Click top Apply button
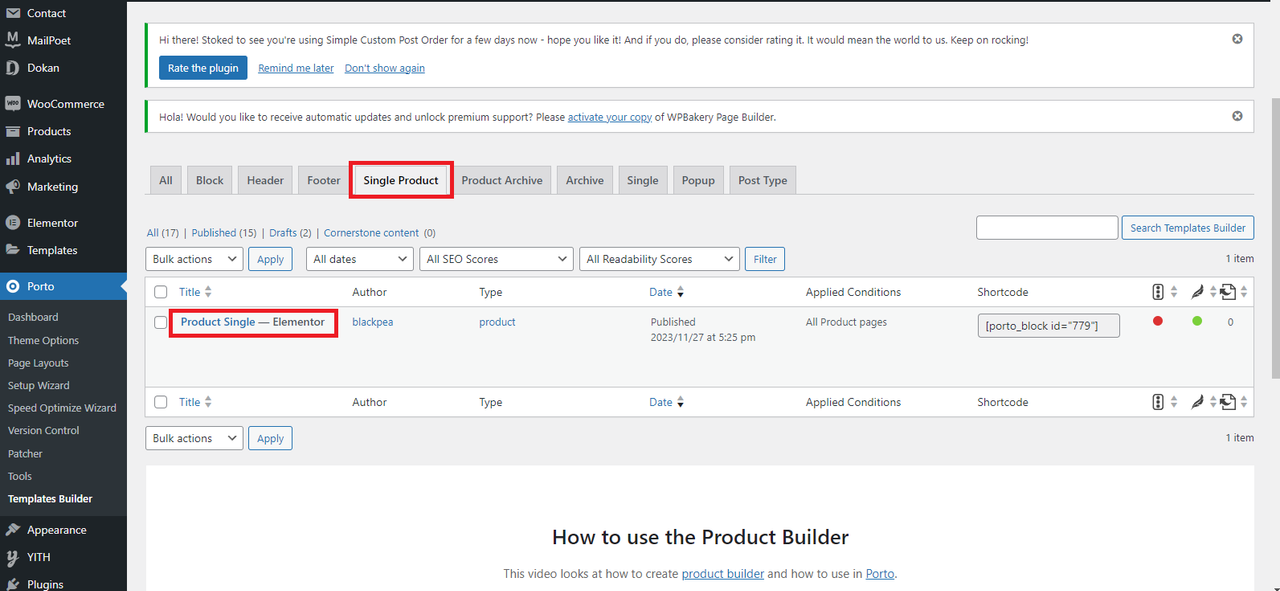The width and height of the screenshot is (1280, 591). 271,259
